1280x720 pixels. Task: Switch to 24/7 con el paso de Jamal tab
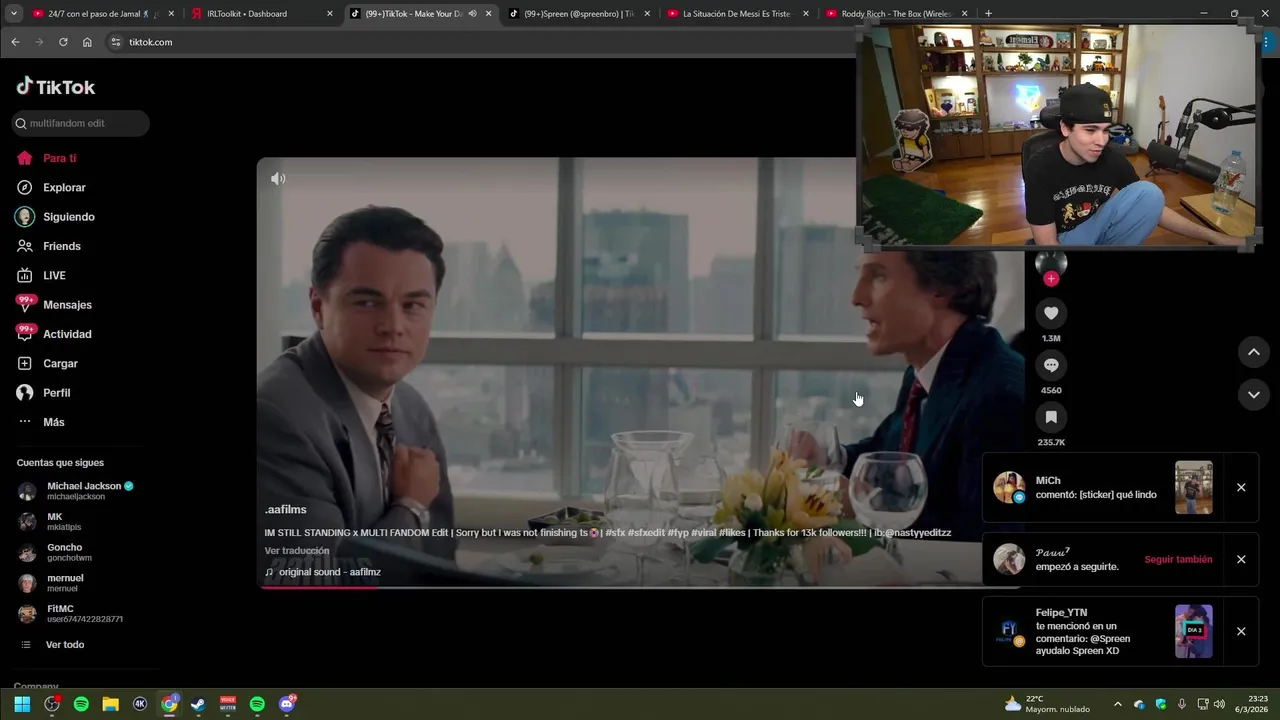coord(103,14)
